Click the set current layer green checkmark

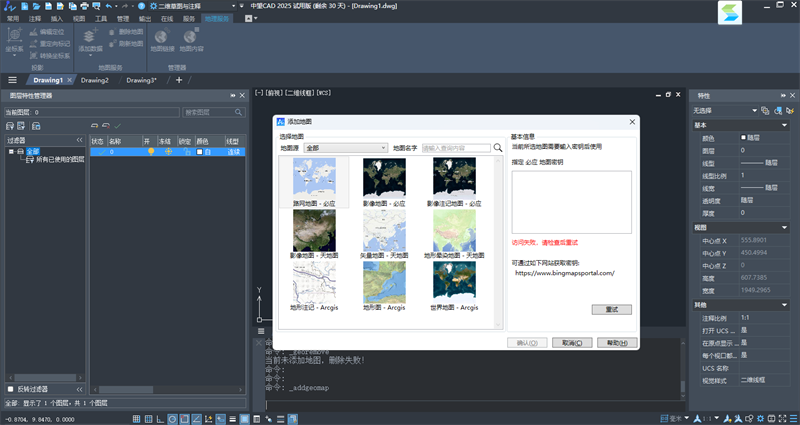click(x=118, y=126)
